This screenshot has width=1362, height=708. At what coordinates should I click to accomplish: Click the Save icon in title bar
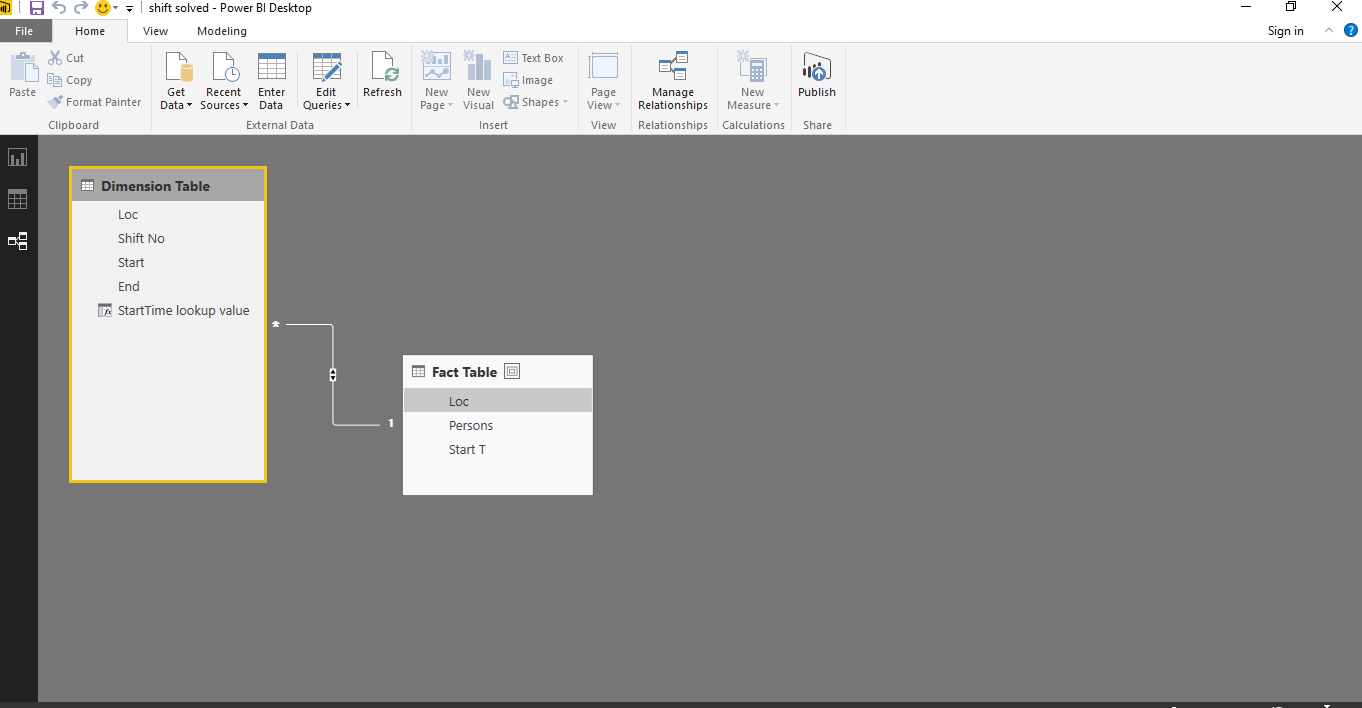[x=37, y=8]
